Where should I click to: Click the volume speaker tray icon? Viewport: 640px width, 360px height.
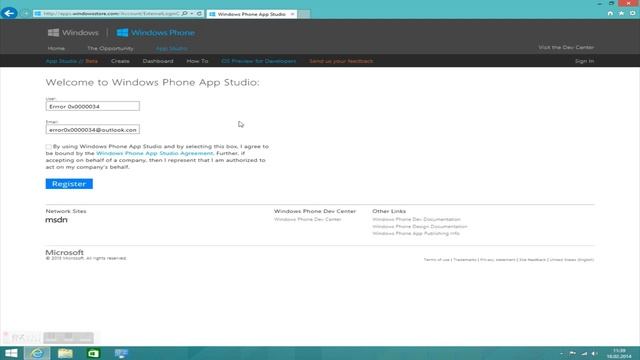click(595, 353)
